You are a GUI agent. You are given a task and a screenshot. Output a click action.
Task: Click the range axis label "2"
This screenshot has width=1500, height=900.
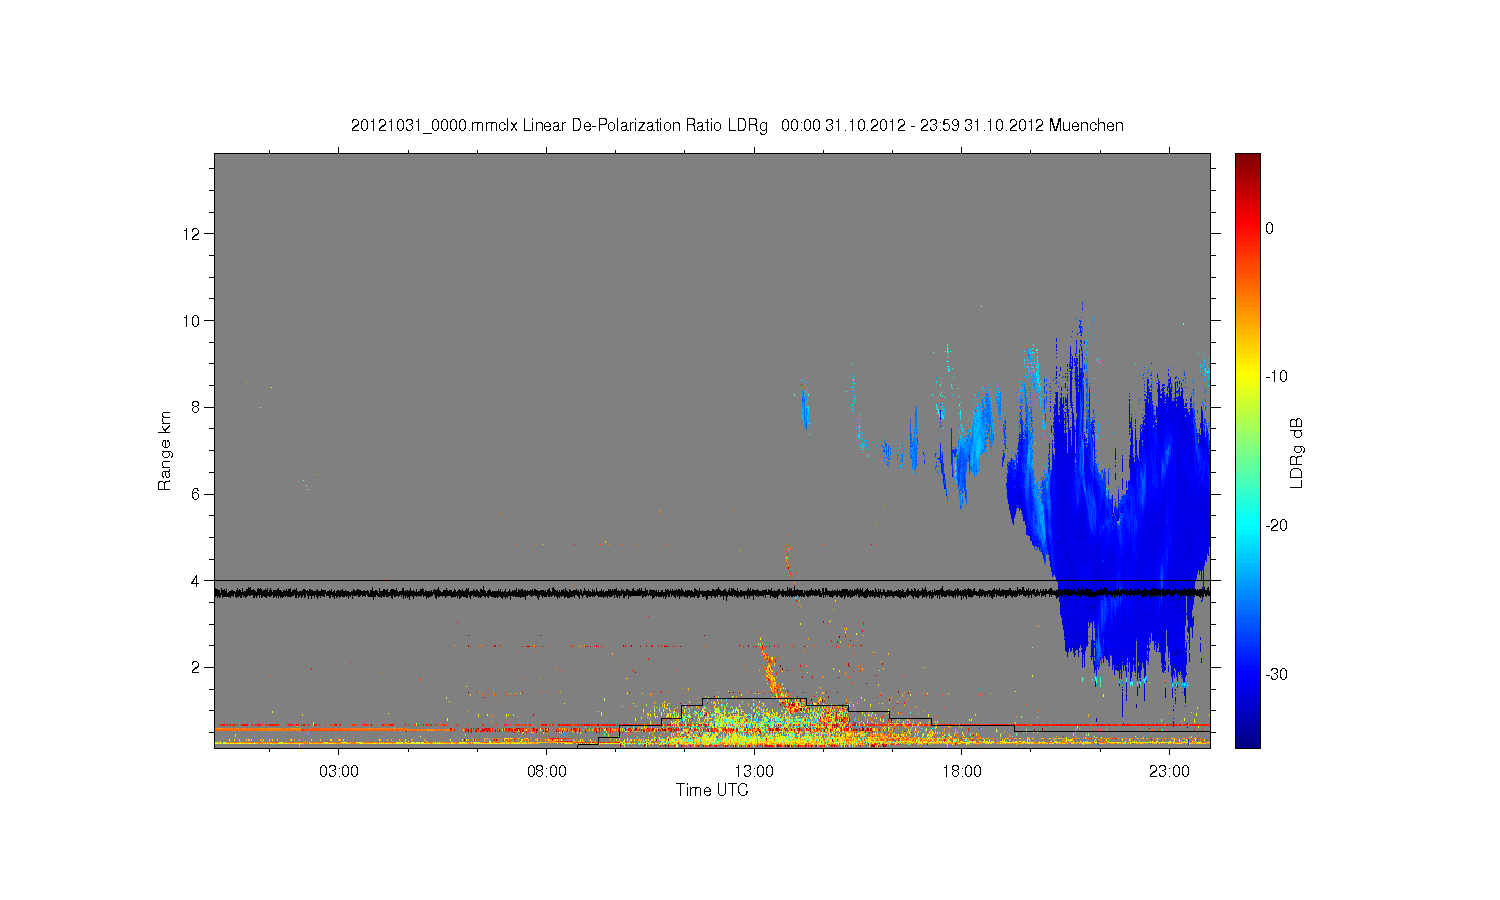197,667
